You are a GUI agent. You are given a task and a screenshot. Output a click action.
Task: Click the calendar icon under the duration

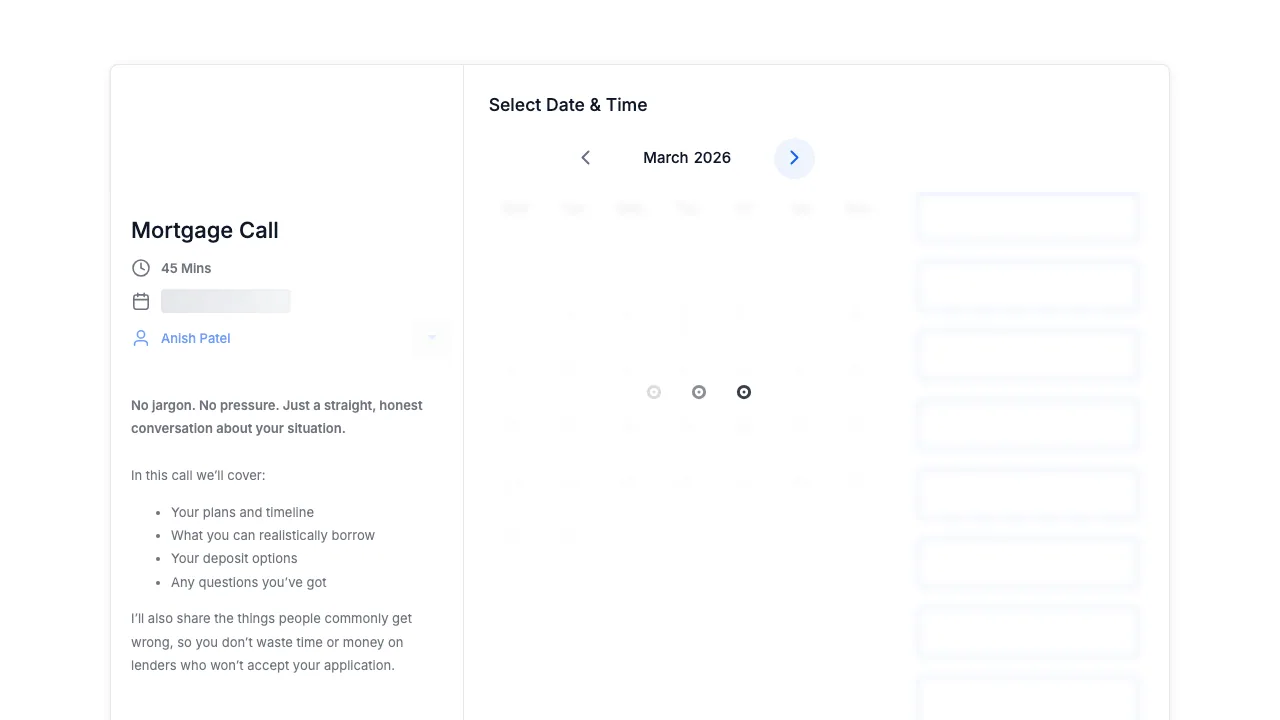tap(141, 301)
